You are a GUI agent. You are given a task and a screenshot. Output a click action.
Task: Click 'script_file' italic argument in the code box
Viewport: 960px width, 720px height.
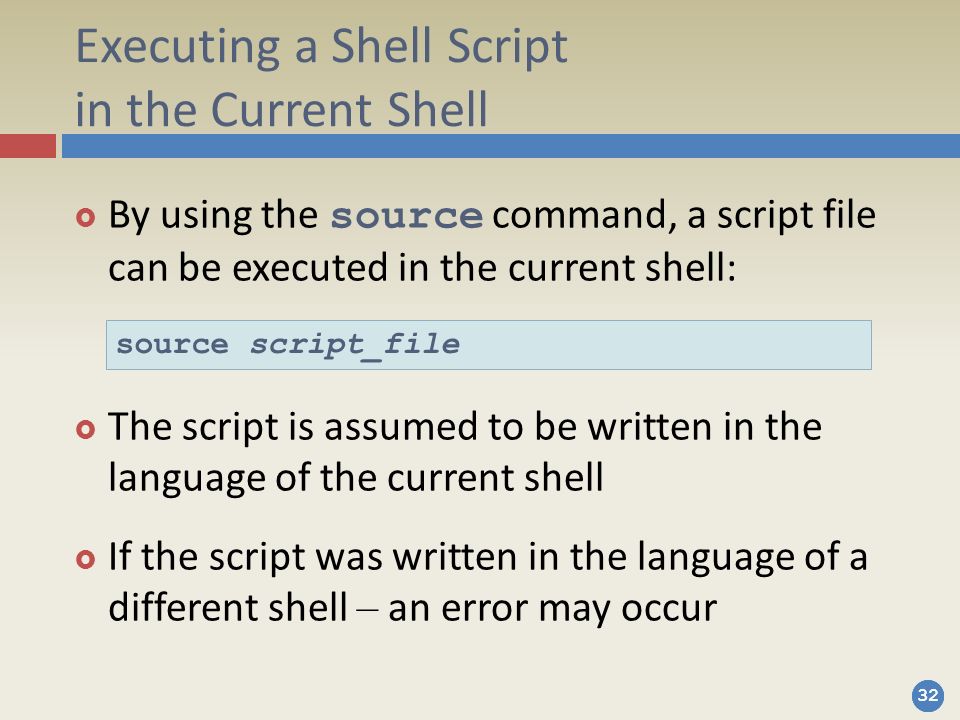pos(354,345)
